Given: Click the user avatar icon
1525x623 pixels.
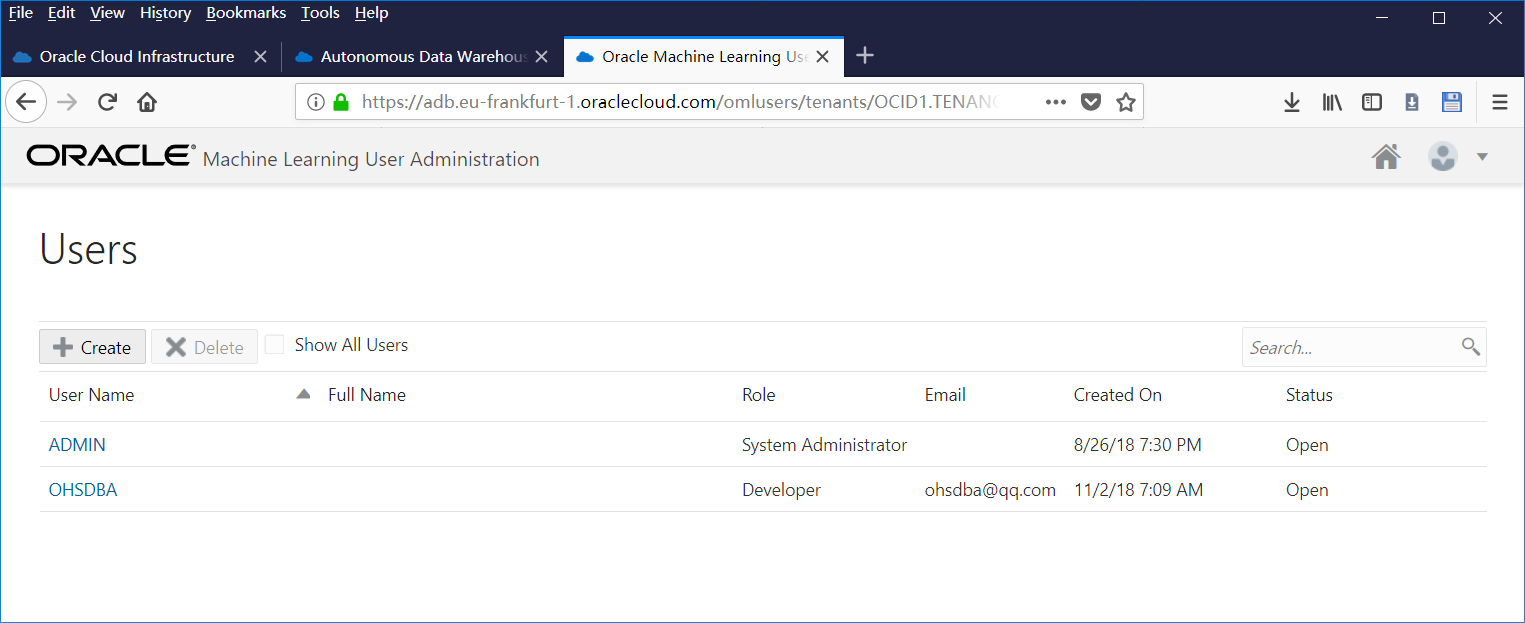Looking at the screenshot, I should click(1443, 156).
